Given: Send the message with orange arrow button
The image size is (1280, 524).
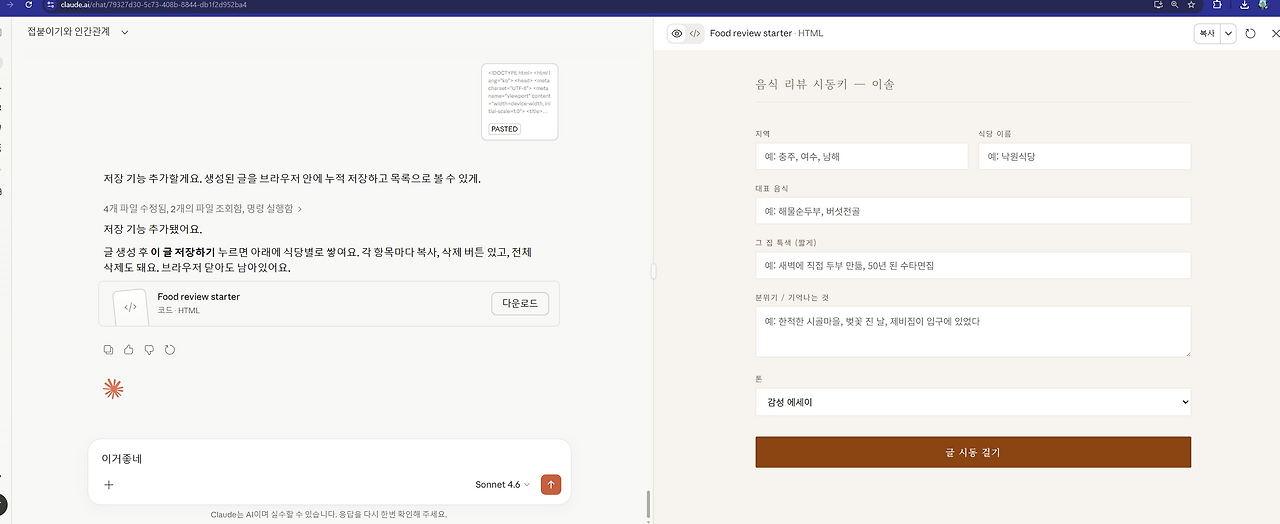Looking at the screenshot, I should pos(551,485).
